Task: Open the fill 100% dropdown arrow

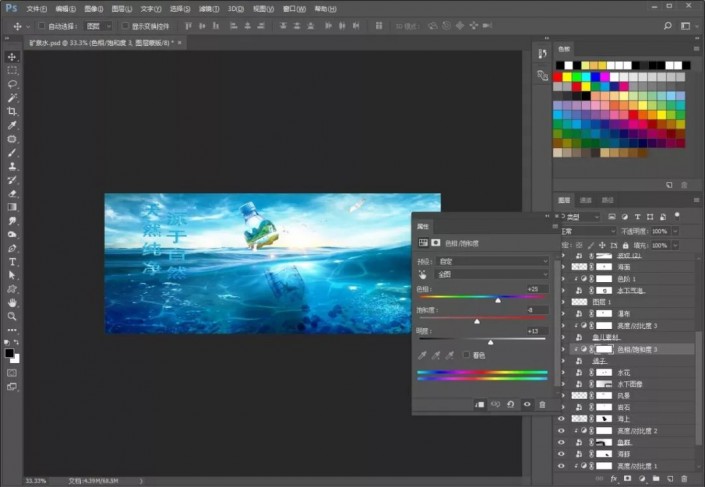Action: [x=675, y=246]
